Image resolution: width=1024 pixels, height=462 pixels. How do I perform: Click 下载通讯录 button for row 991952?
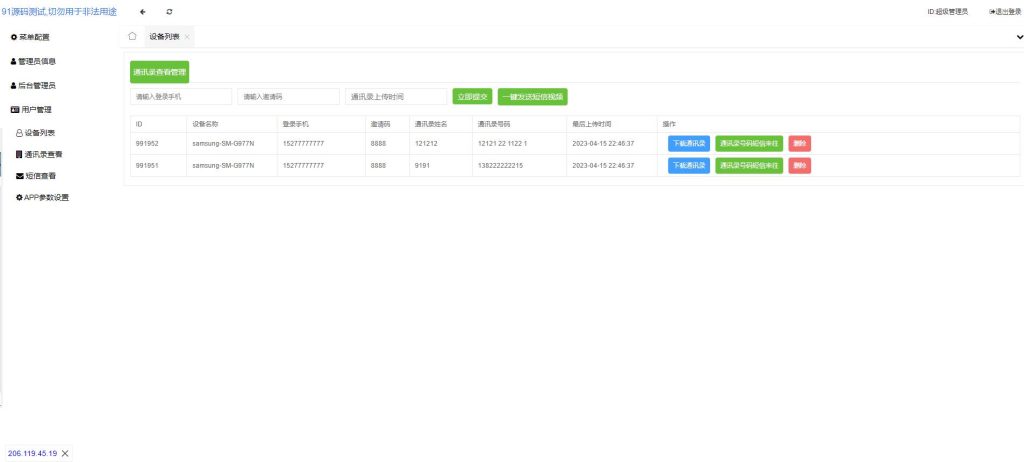(688, 144)
